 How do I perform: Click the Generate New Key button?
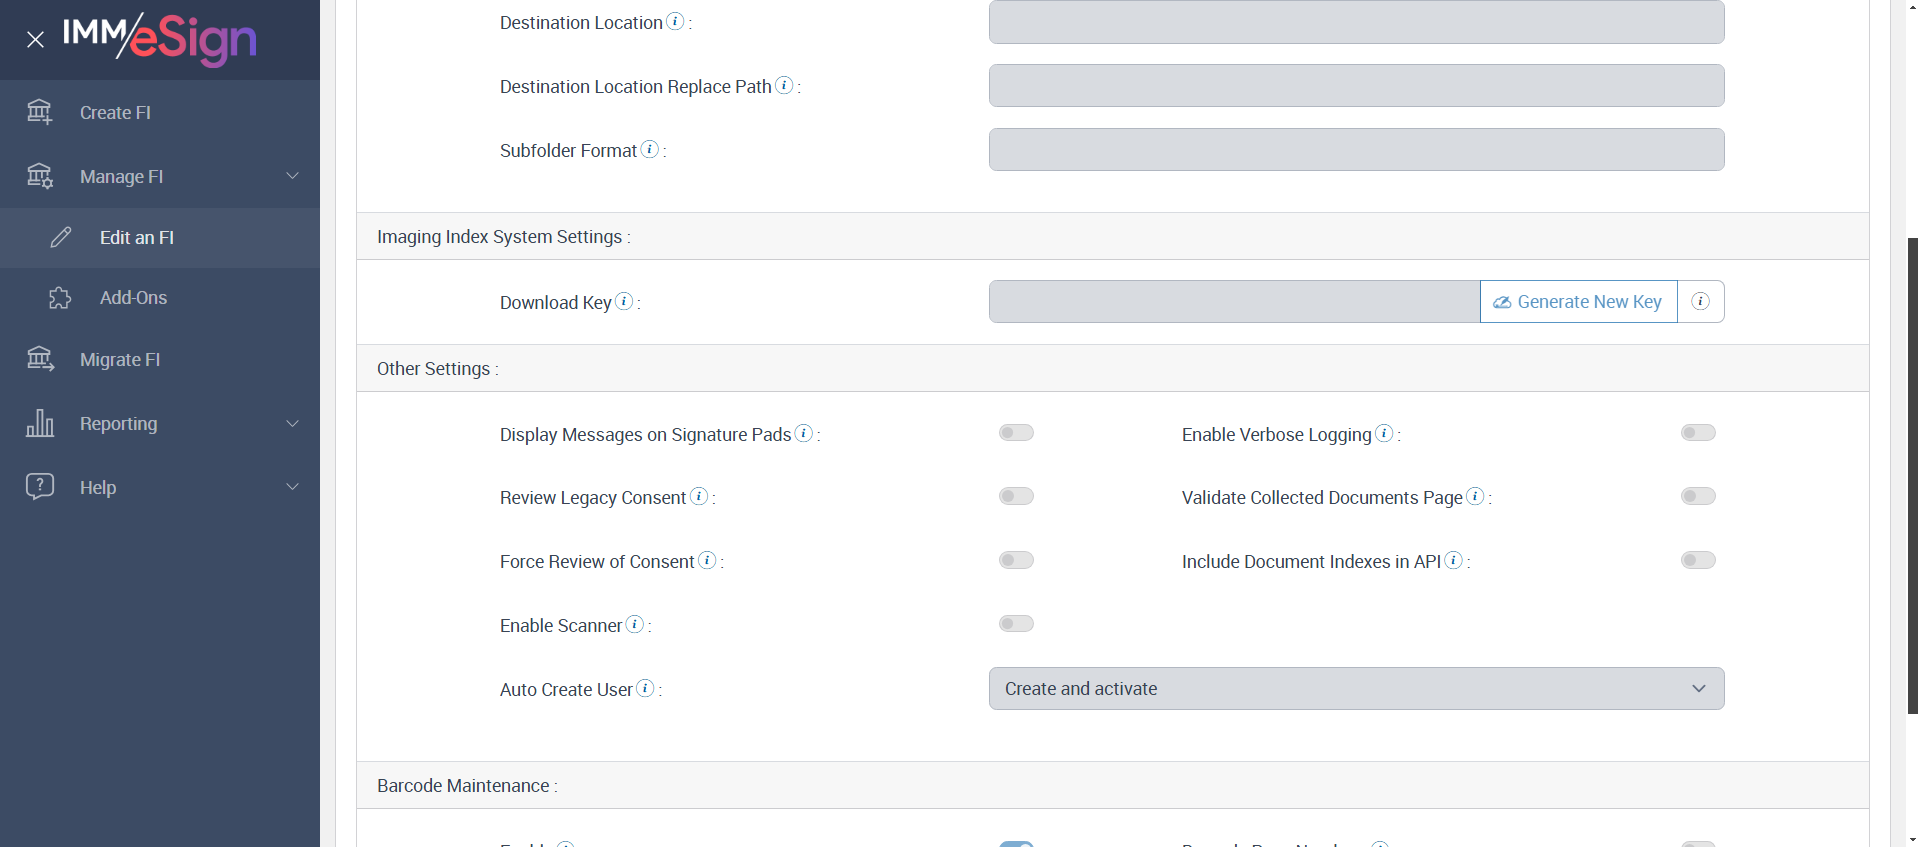click(1578, 302)
